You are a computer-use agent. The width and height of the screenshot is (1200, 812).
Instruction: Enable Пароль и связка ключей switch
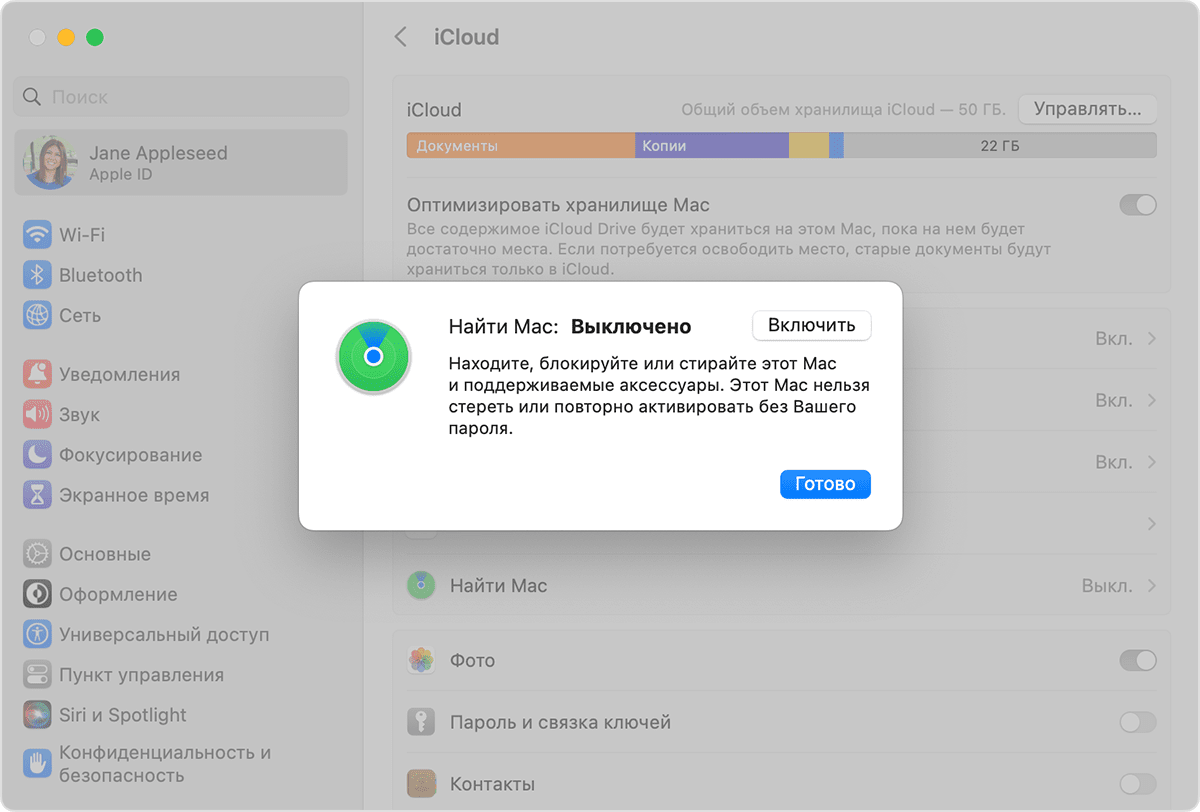(1138, 722)
